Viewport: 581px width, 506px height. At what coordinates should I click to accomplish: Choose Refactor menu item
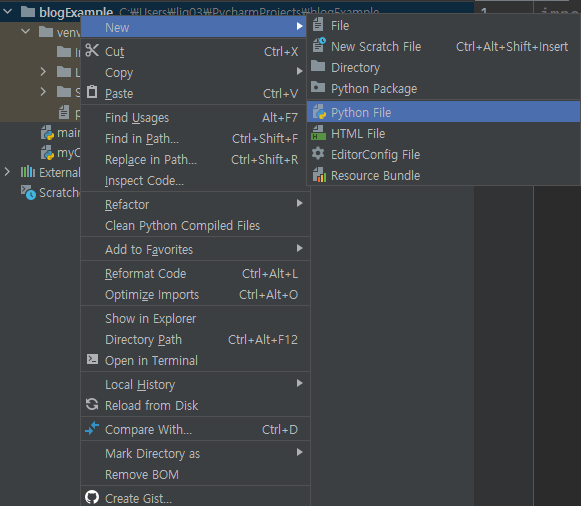pyautogui.click(x=195, y=204)
